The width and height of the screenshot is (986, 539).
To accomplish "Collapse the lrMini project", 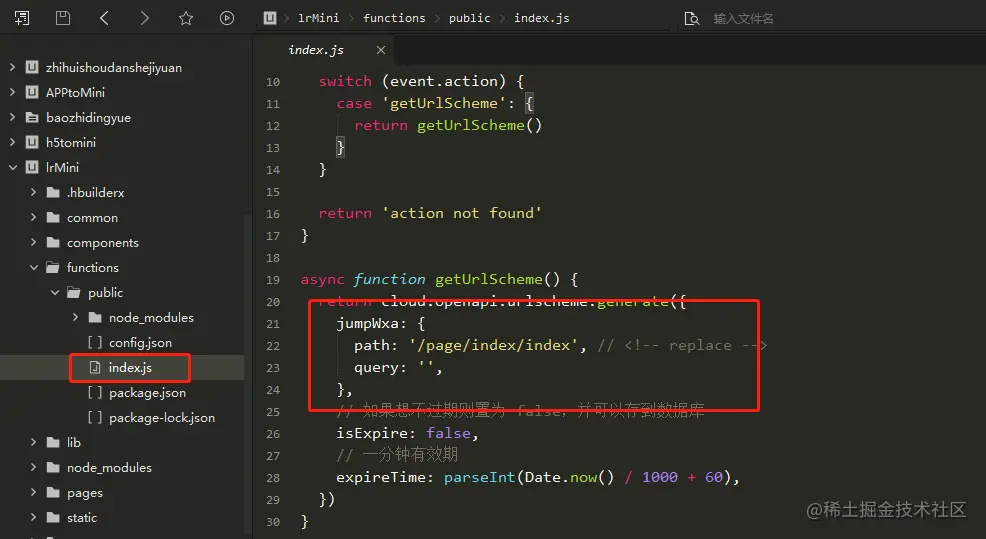I will (13, 167).
